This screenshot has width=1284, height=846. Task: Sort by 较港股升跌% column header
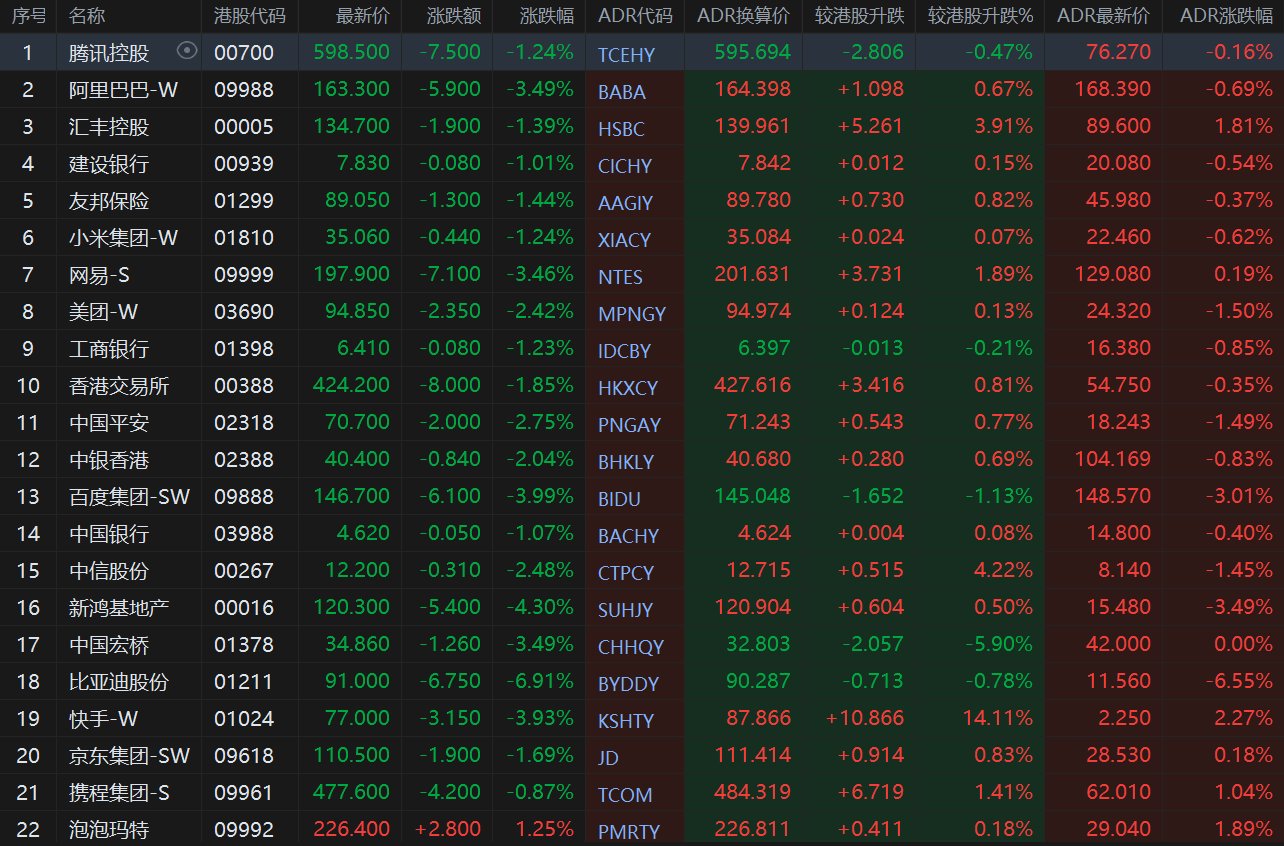(x=980, y=16)
